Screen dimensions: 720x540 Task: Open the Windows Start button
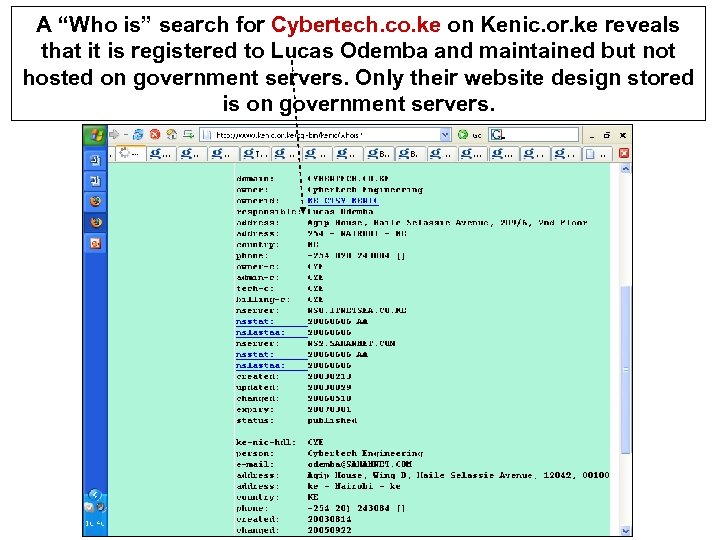point(95,135)
